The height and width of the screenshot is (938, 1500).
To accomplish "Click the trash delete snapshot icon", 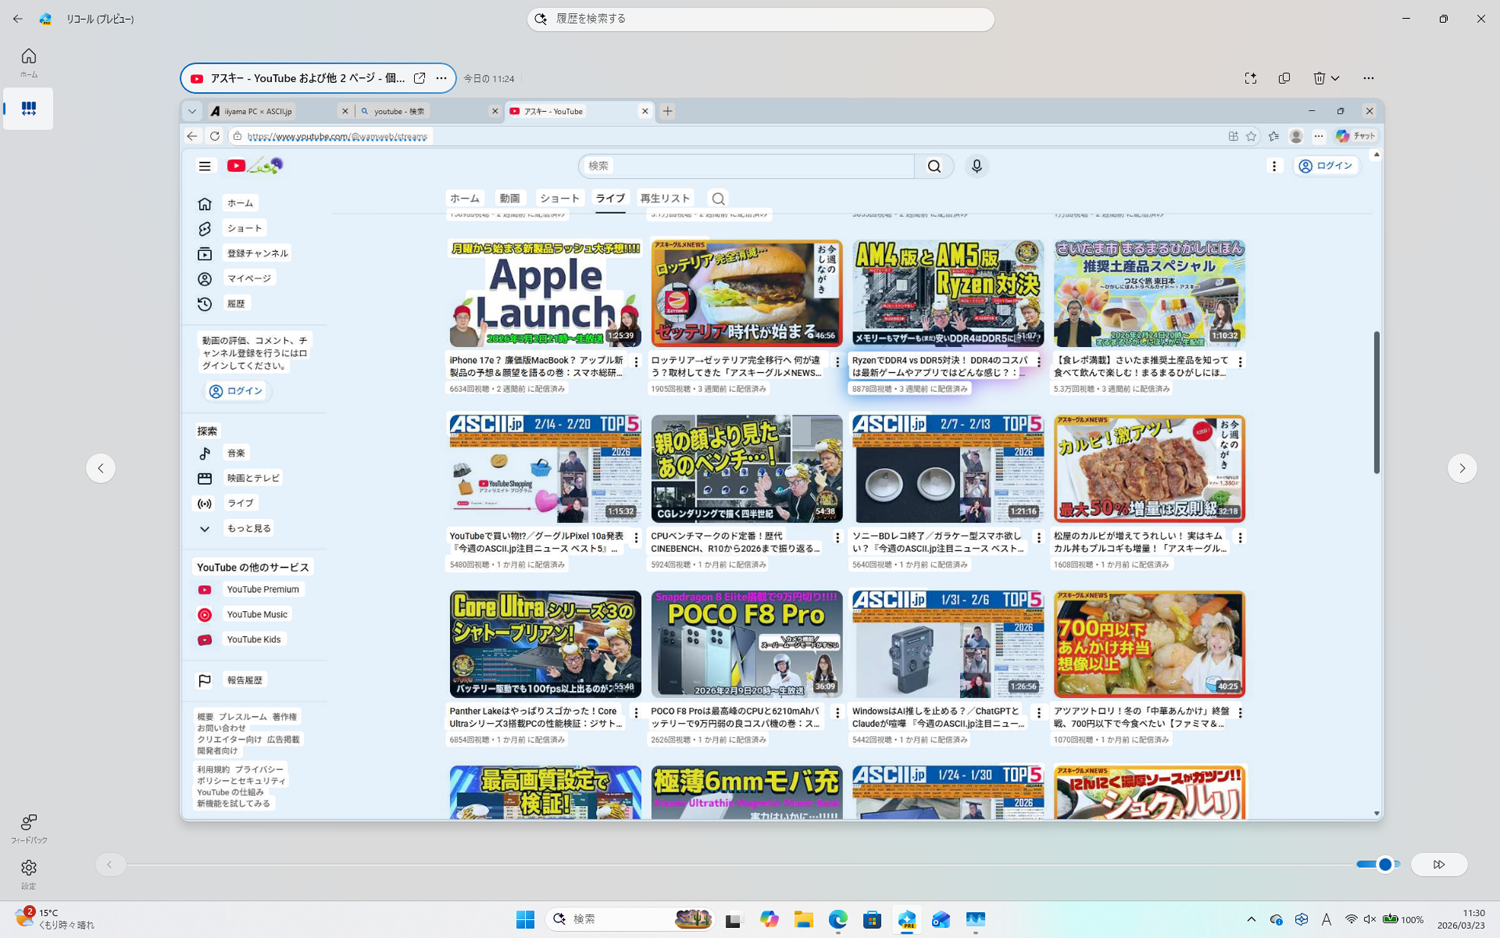I will coord(1319,78).
